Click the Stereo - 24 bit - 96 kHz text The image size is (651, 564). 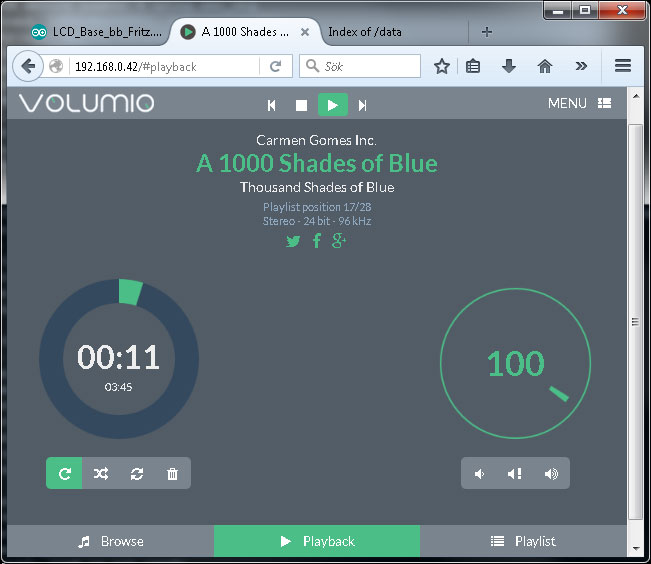pos(317,221)
